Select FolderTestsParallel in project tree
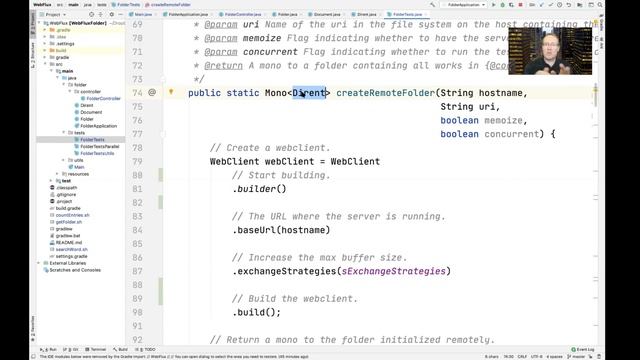640x360 pixels. [x=100, y=147]
